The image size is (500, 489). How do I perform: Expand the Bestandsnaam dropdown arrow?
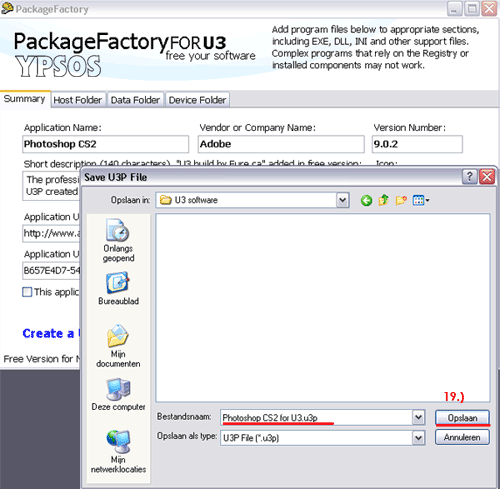(418, 417)
